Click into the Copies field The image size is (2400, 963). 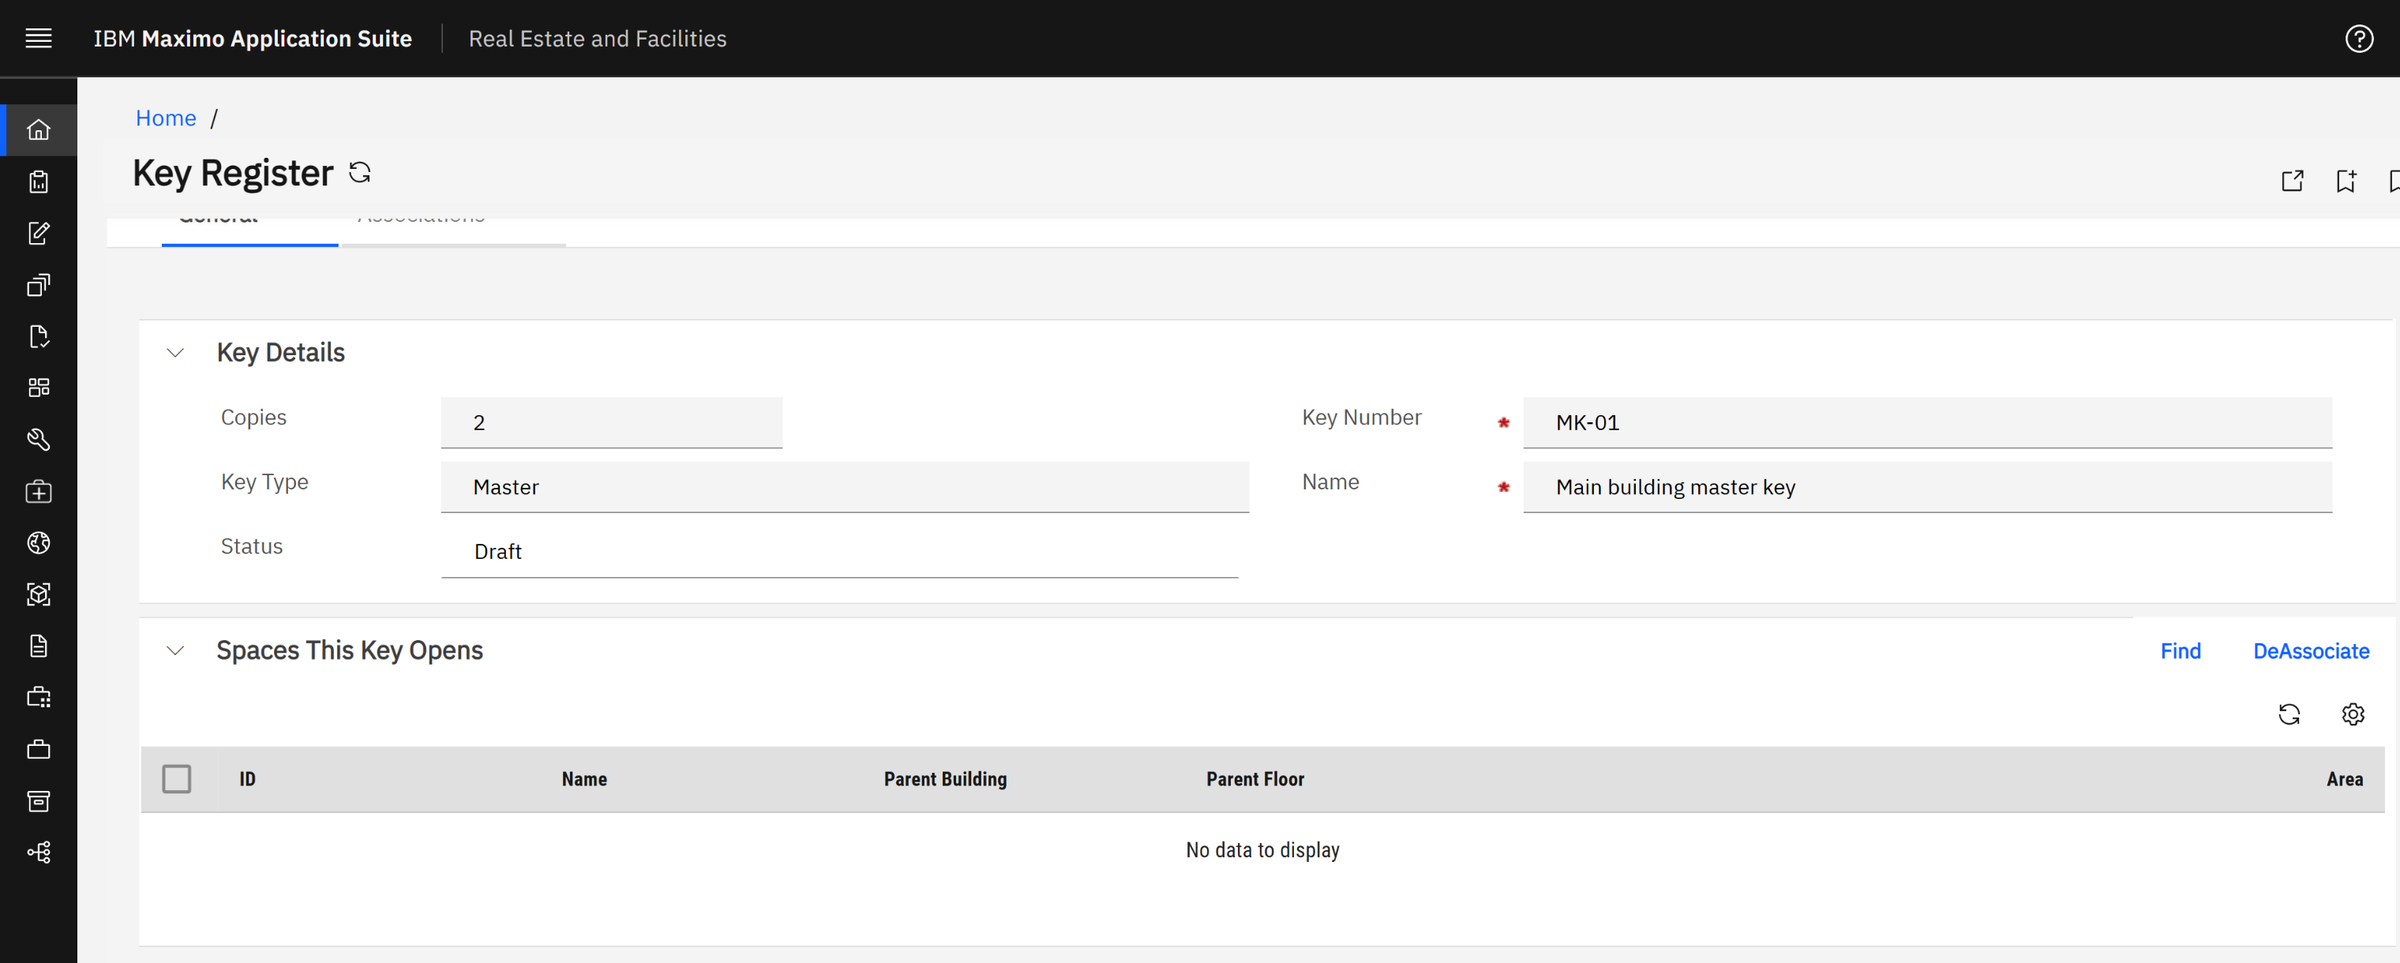click(612, 422)
